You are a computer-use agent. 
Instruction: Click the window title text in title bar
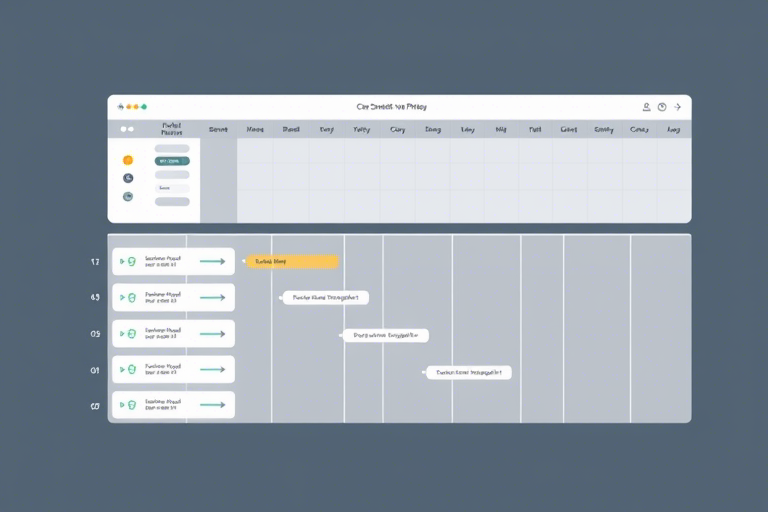[391, 107]
